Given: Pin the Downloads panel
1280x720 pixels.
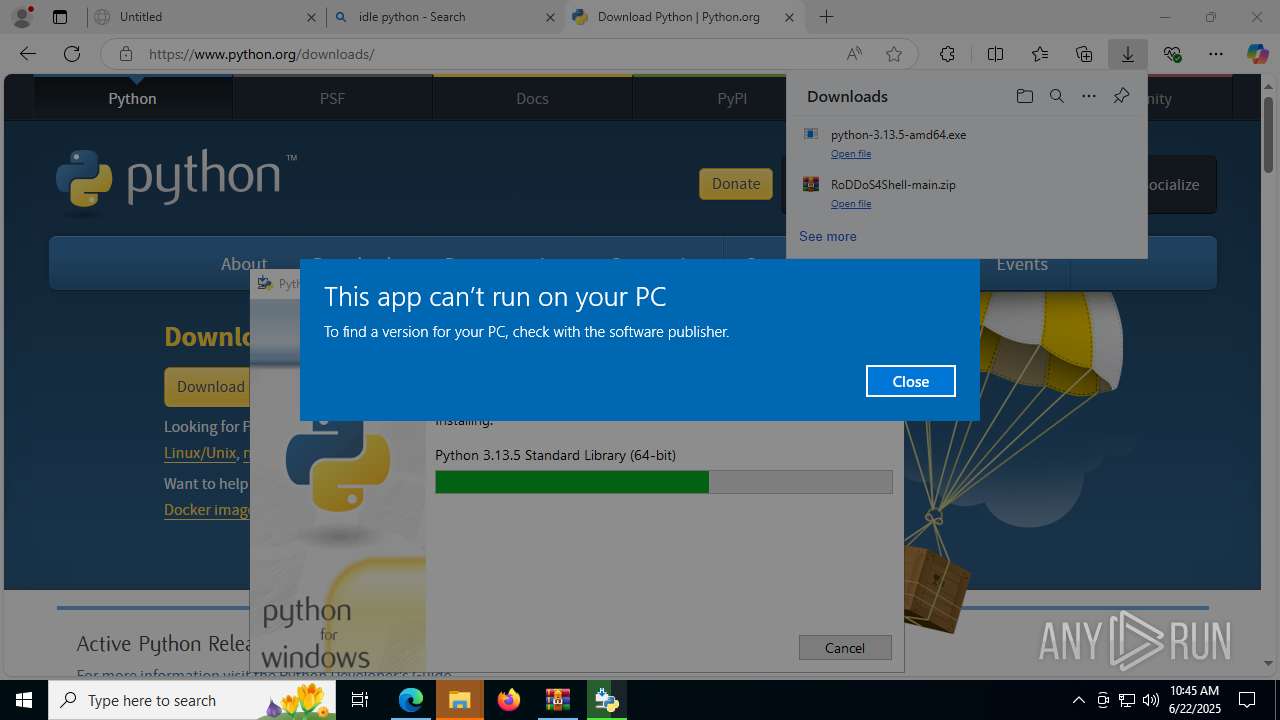Looking at the screenshot, I should point(1121,96).
